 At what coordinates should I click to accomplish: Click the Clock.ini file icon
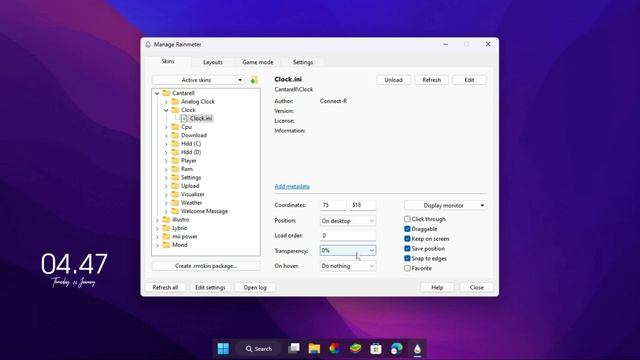tap(184, 118)
